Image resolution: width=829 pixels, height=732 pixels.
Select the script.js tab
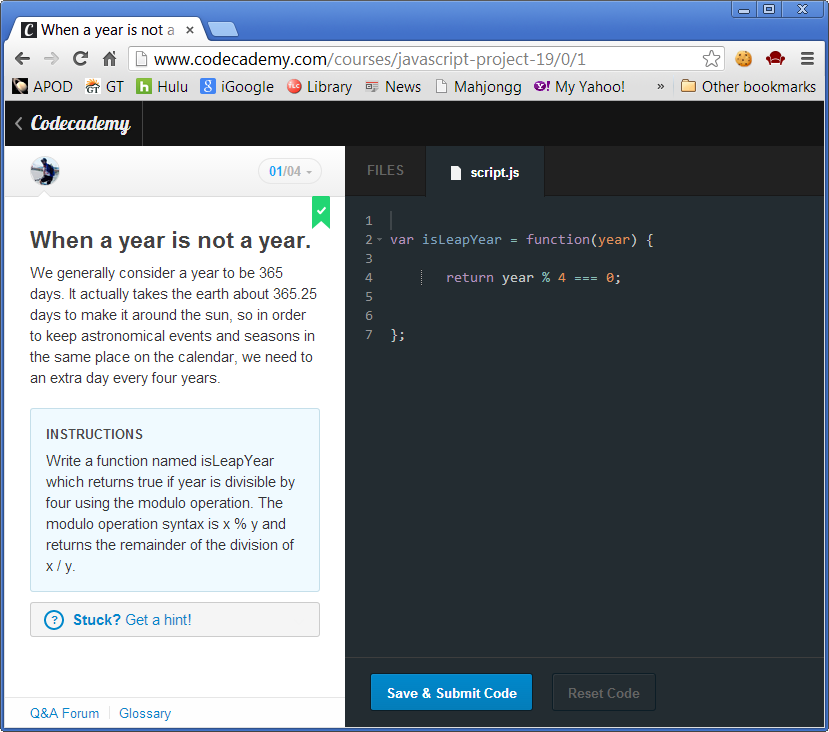click(x=495, y=171)
